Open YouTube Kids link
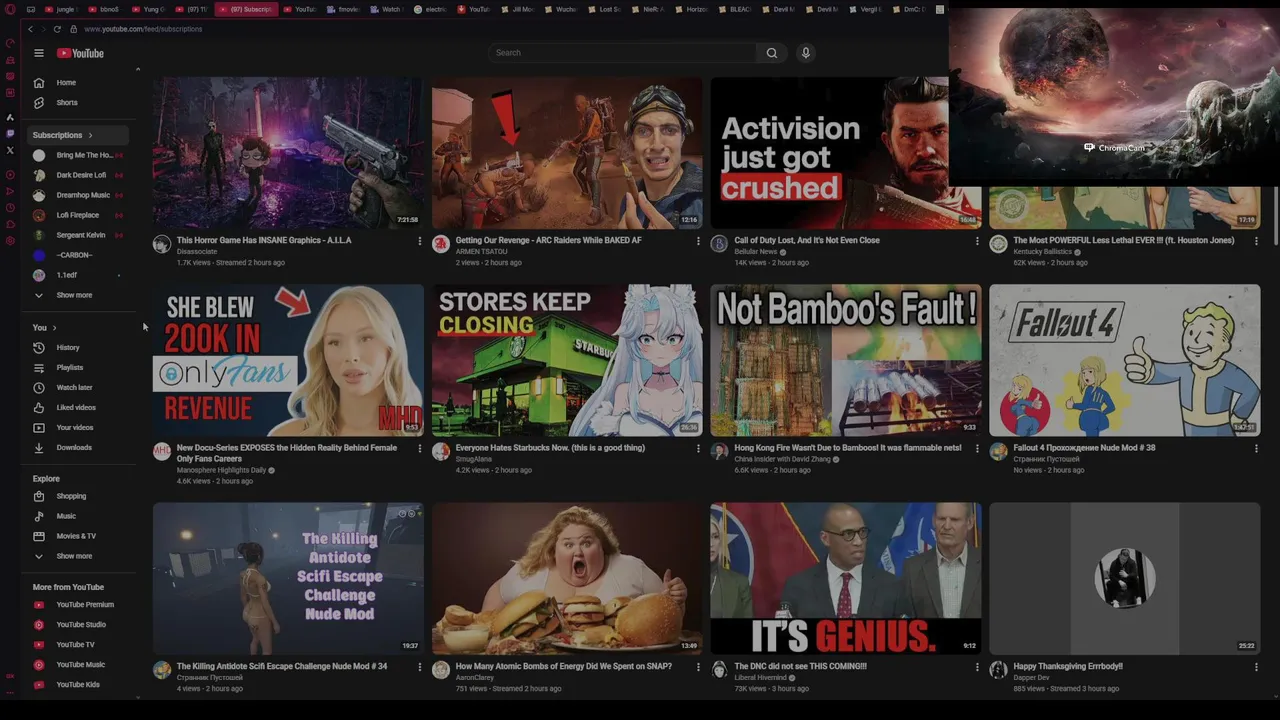The height and width of the screenshot is (720, 1280). coord(80,685)
